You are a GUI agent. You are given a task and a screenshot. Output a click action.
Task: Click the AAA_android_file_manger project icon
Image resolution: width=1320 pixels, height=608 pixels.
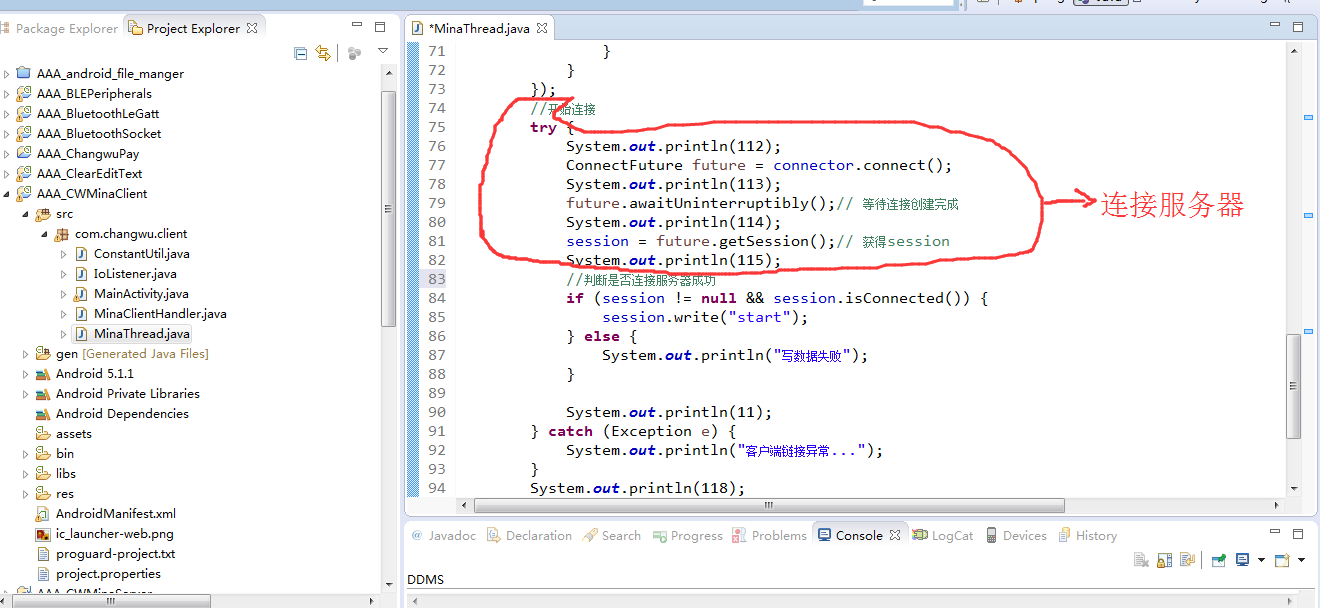(24, 74)
